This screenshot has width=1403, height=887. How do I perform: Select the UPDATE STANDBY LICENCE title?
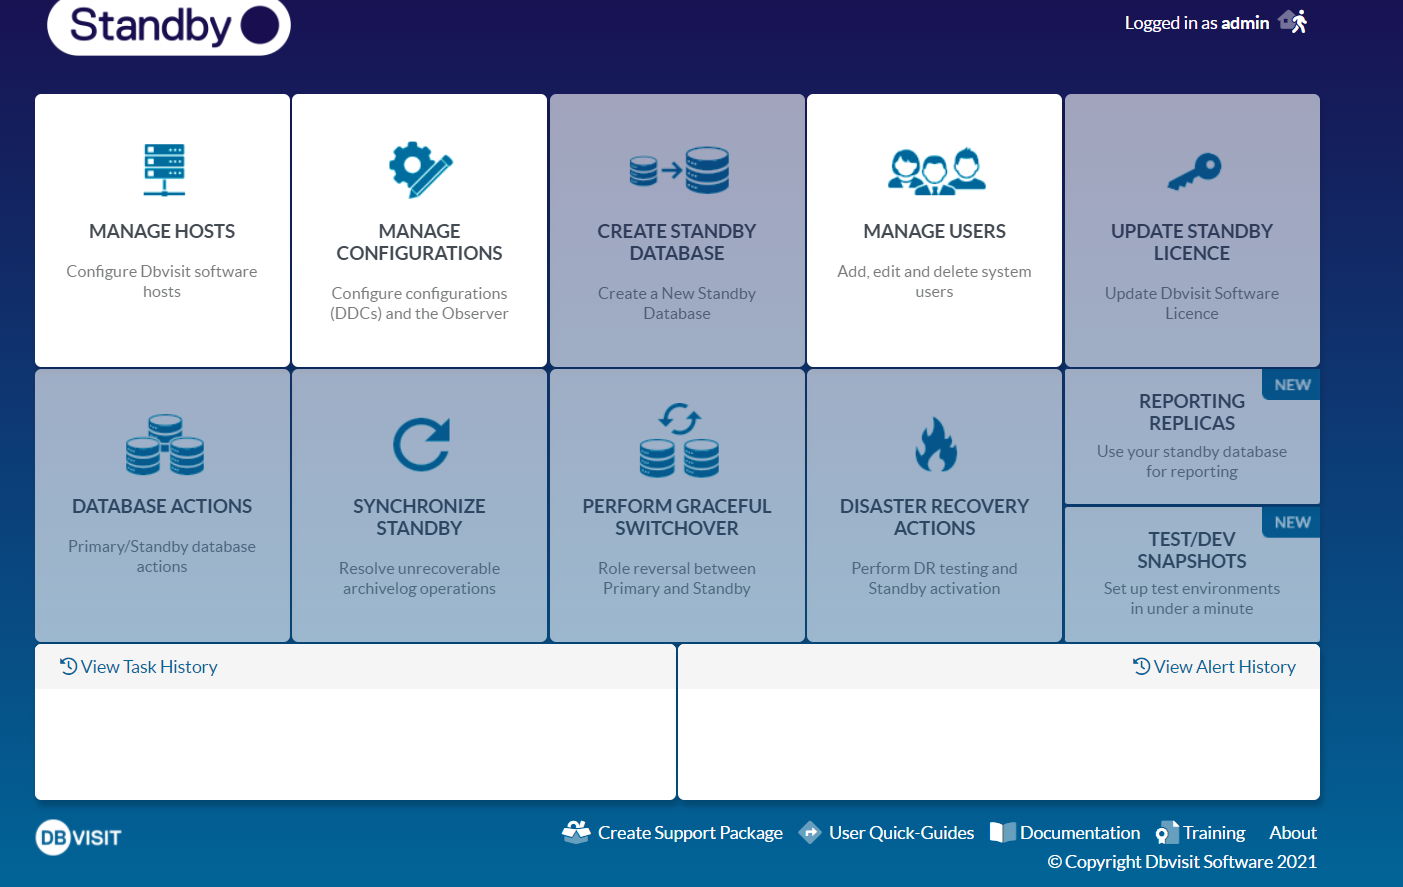coord(1192,242)
